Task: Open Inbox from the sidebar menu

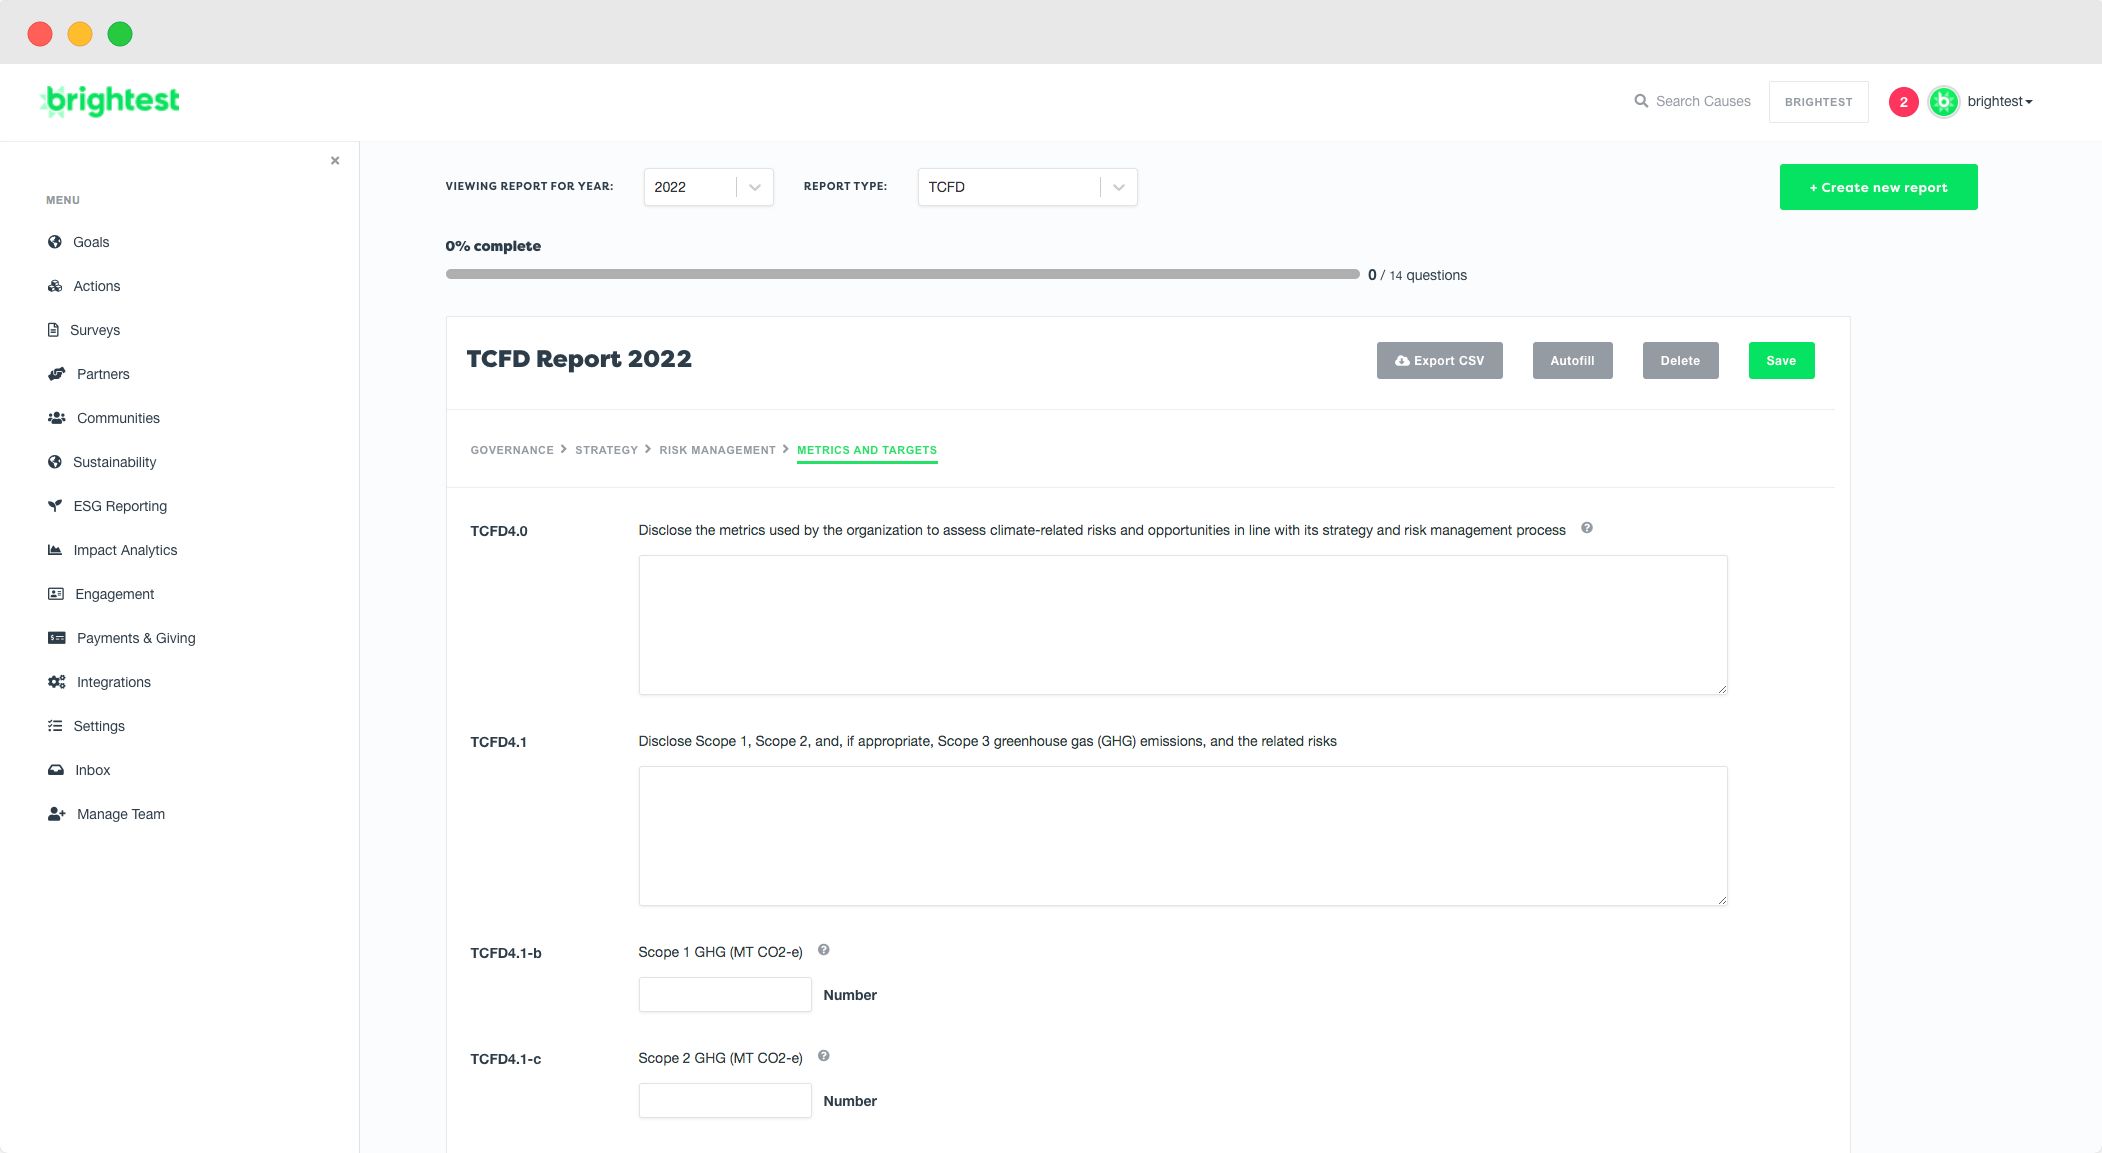Action: (92, 770)
